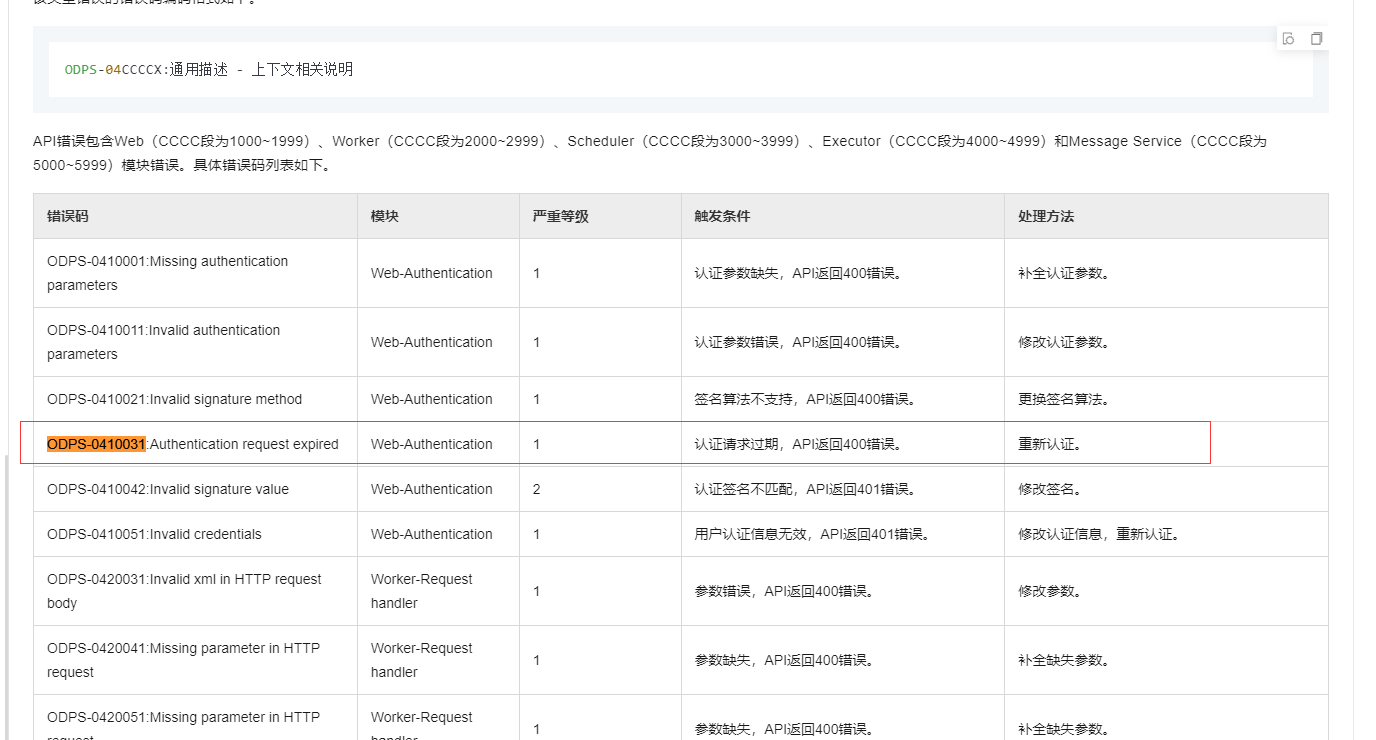Click Web-Authentication in the ODPS-0410051 row
Screen dimensions: 1376x740
point(432,534)
